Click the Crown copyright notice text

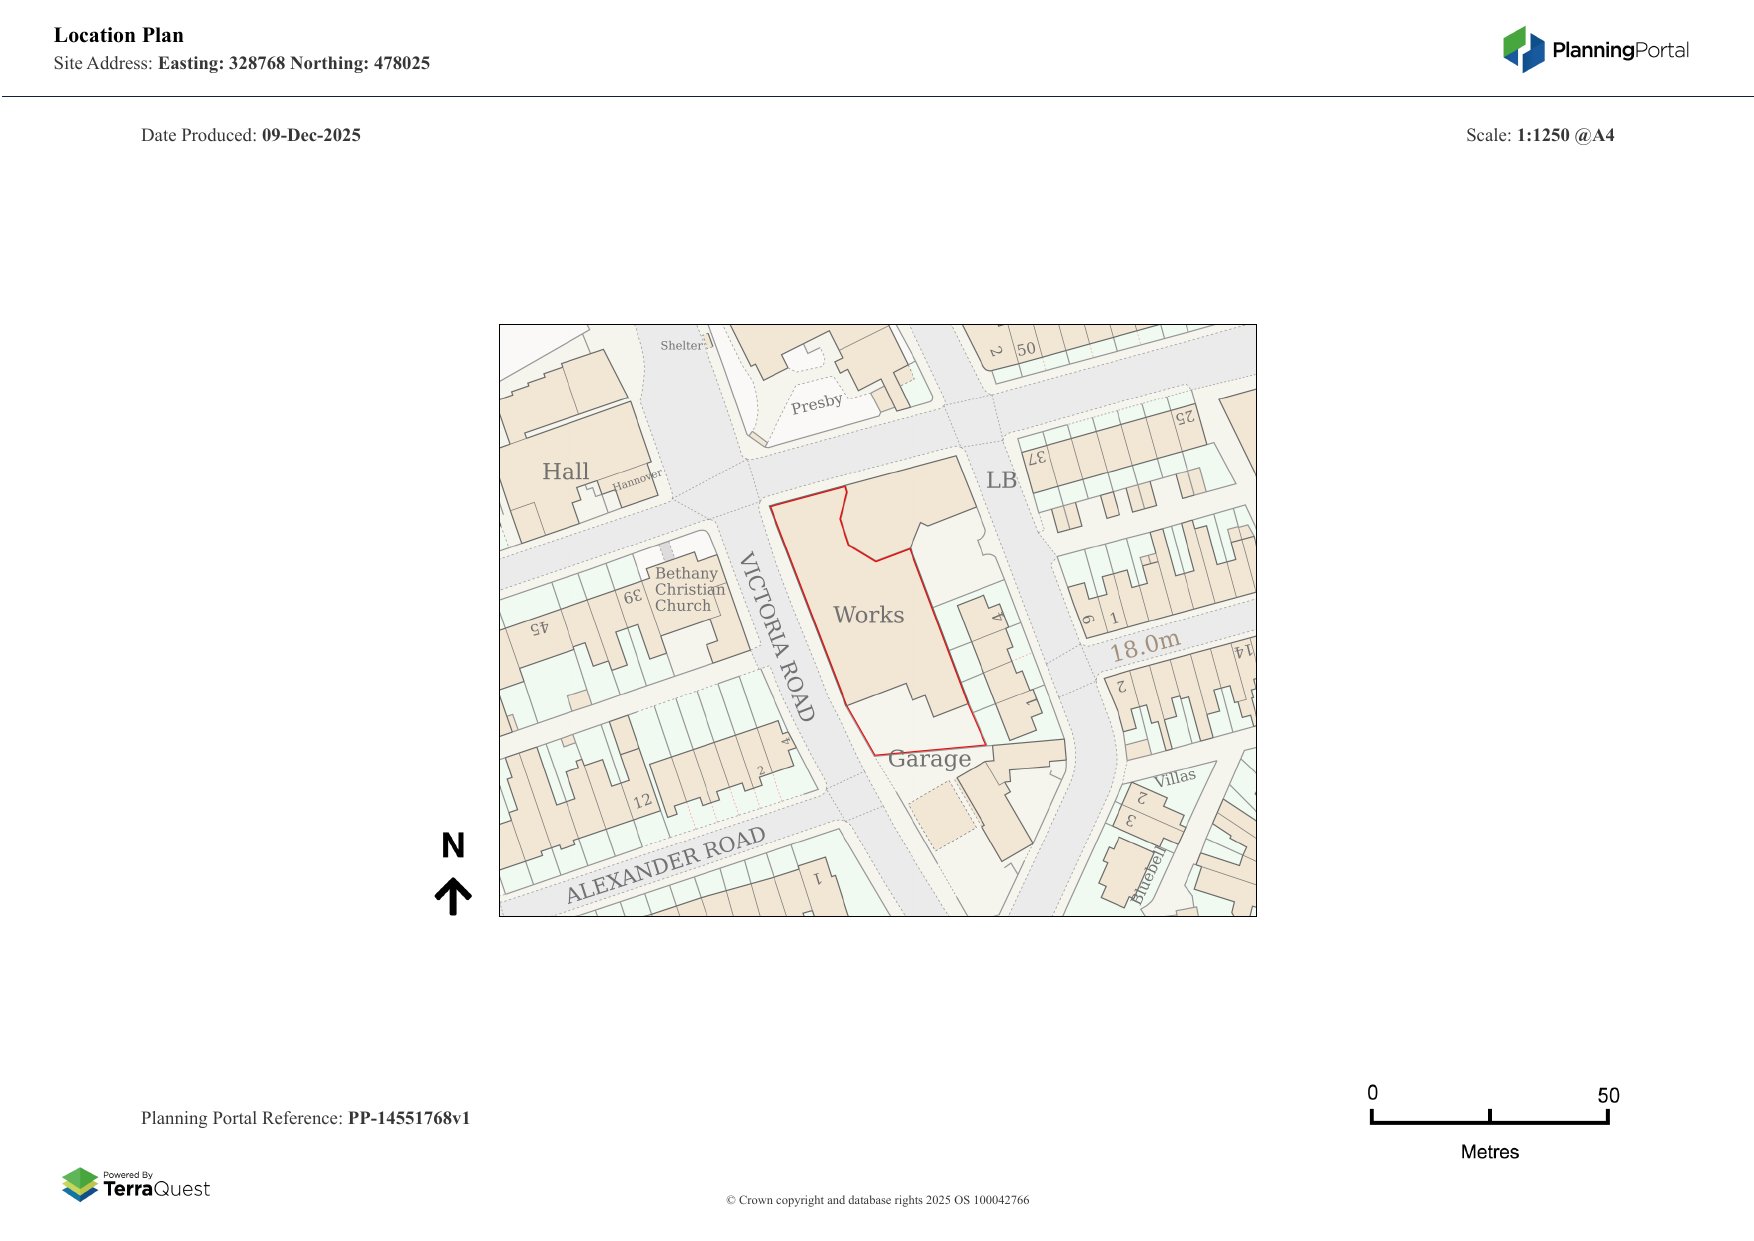click(x=877, y=1199)
